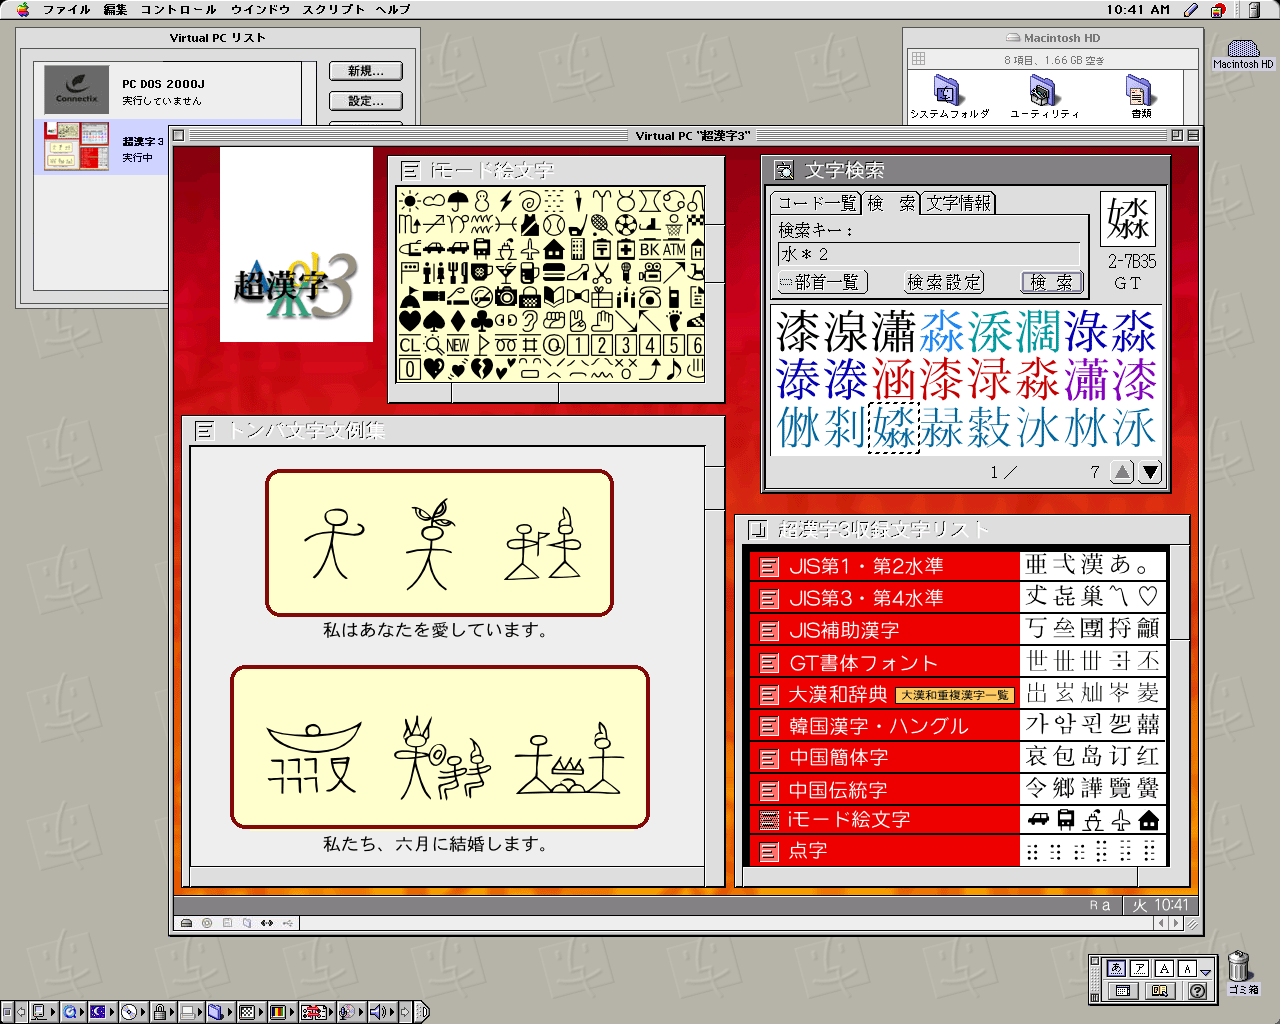
Task: Click the 新規… button in Virtual PC list
Action: tap(365, 71)
